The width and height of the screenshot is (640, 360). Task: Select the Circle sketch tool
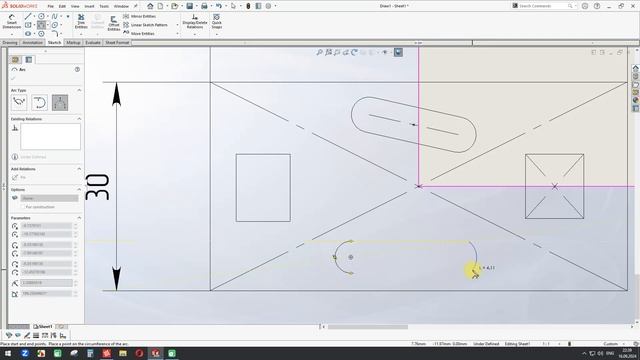pyautogui.click(x=41, y=16)
